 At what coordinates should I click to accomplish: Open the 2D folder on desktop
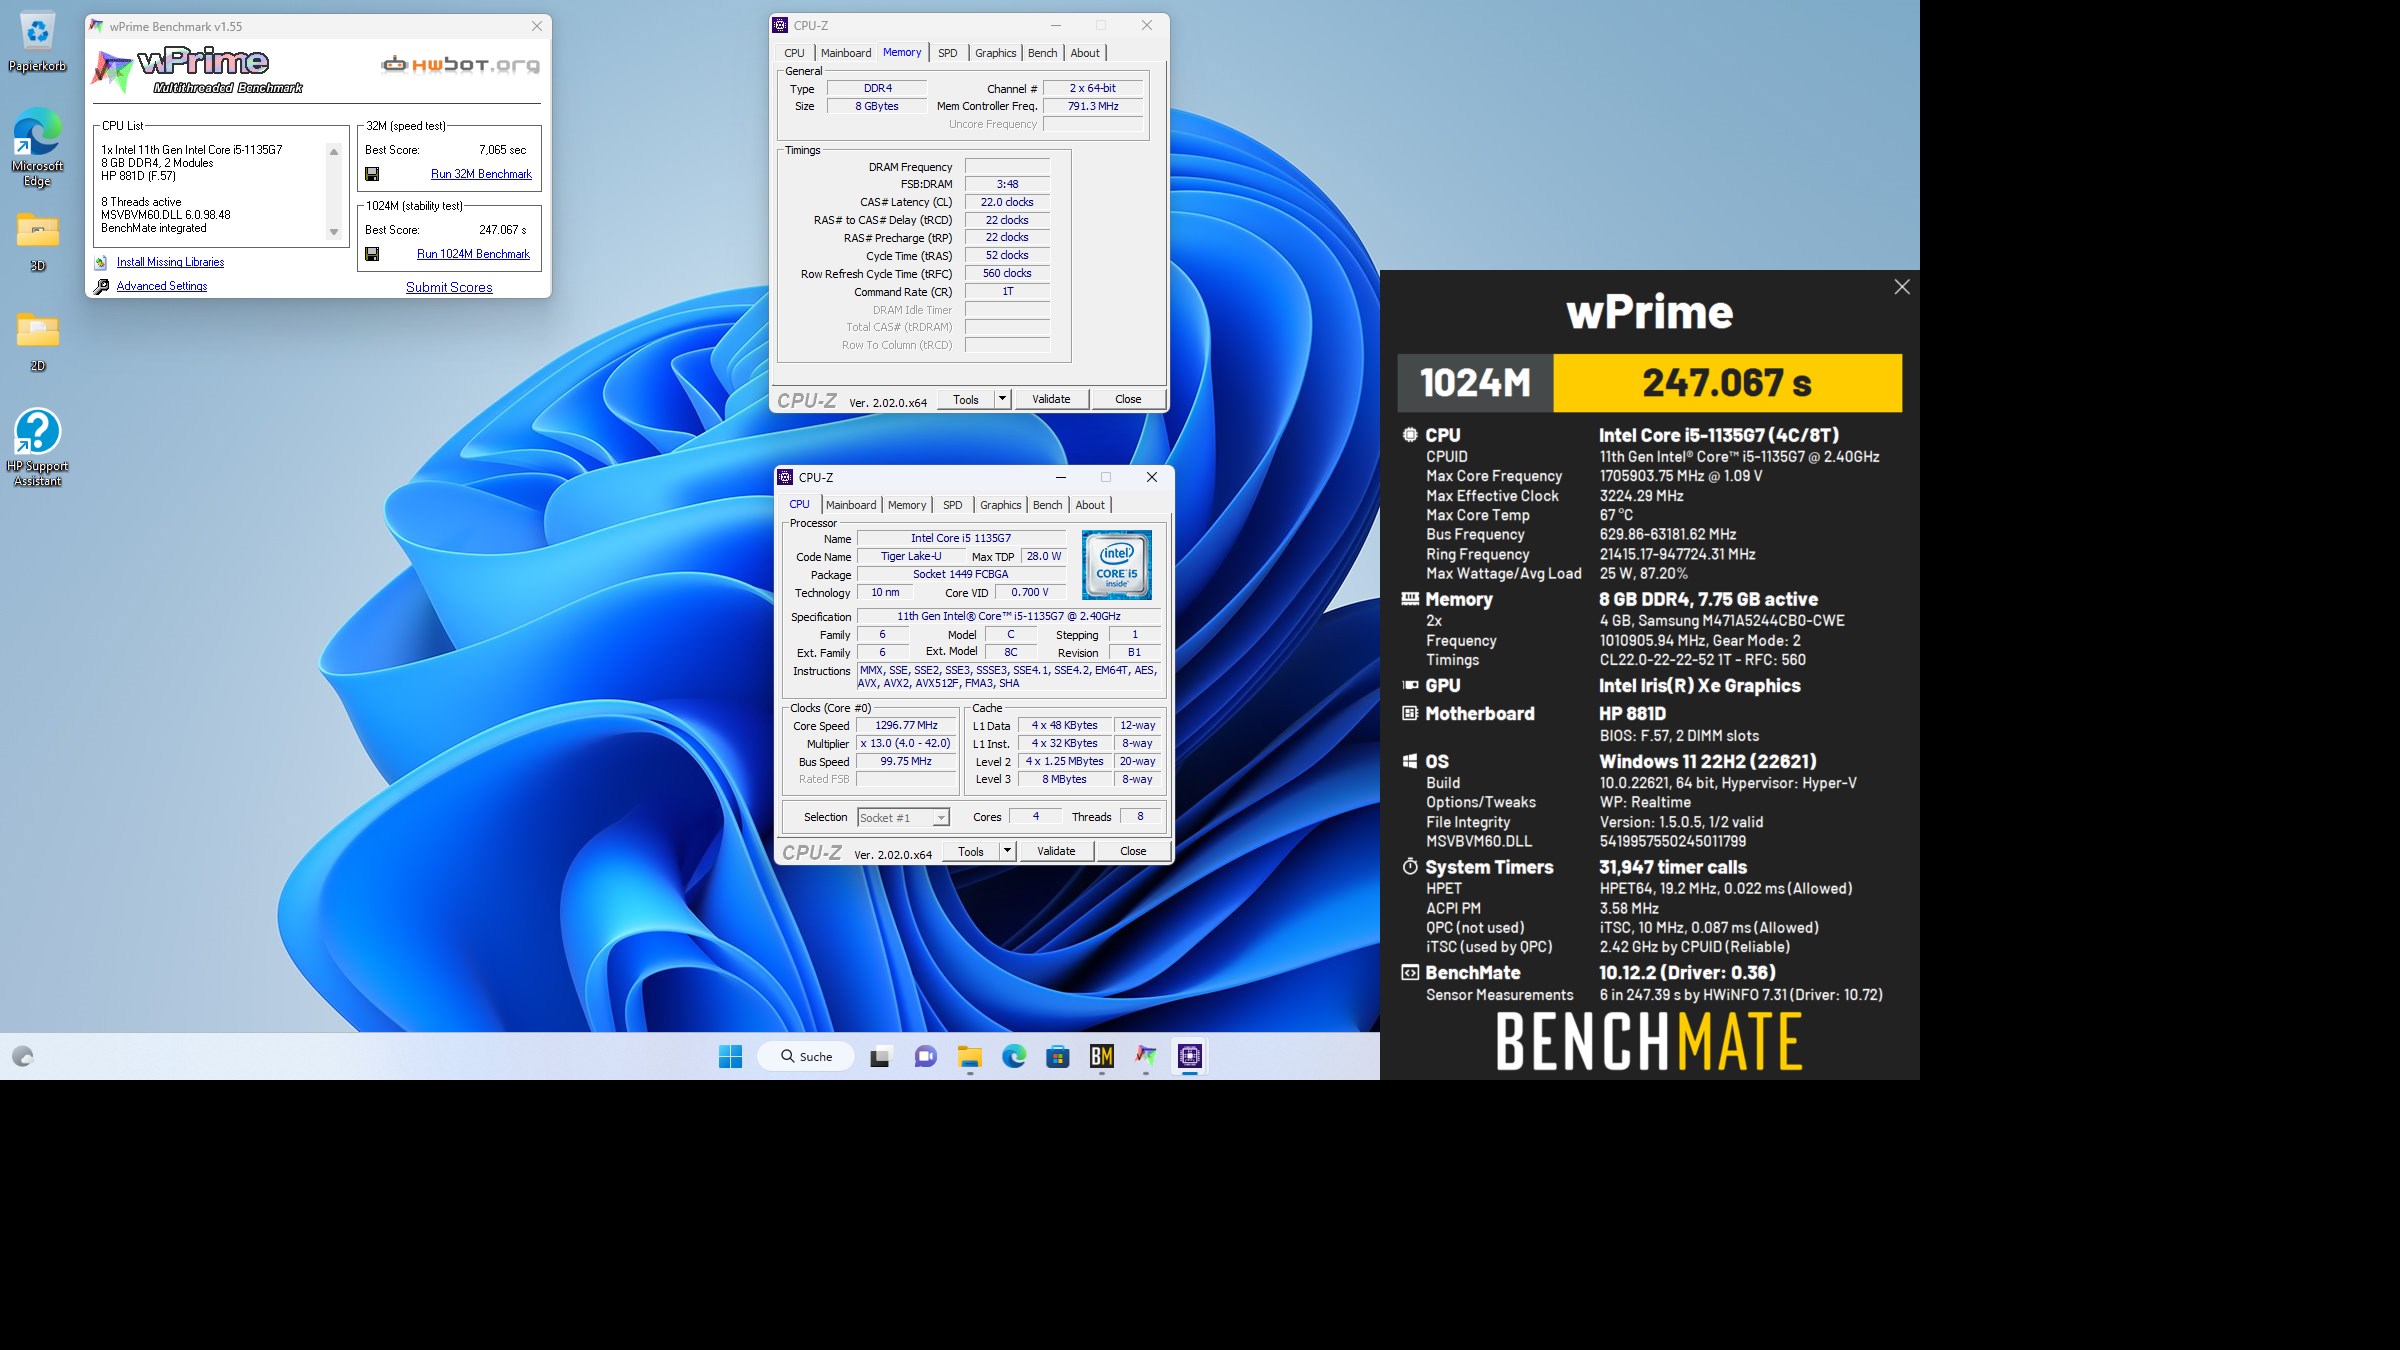tap(37, 340)
